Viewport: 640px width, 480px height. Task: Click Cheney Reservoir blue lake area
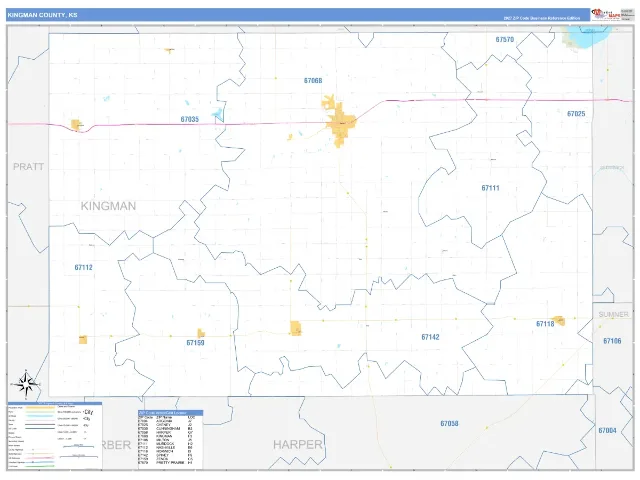[587, 38]
